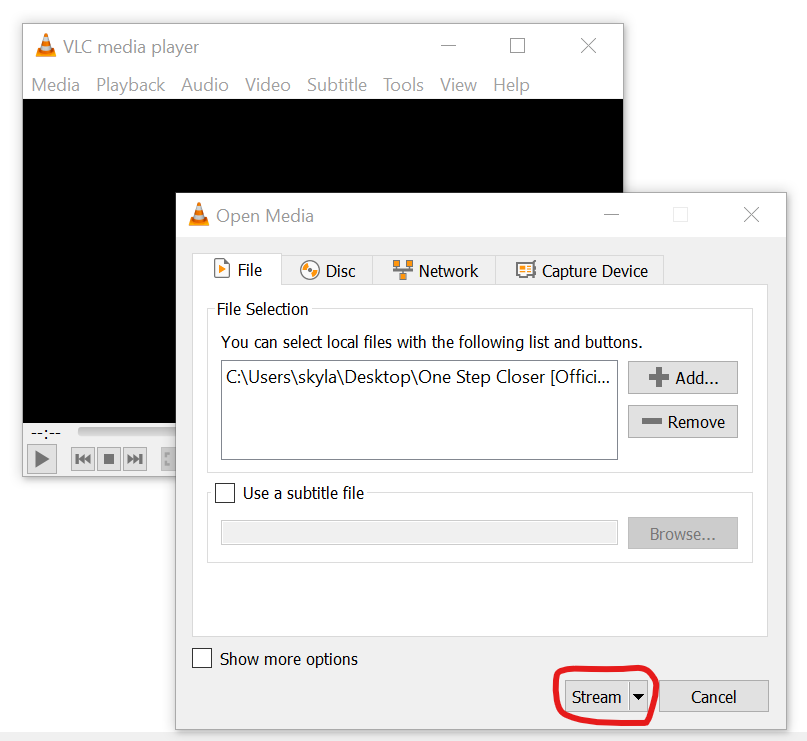The image size is (807, 741).
Task: Click the Browse... subtitle button
Action: click(x=683, y=534)
